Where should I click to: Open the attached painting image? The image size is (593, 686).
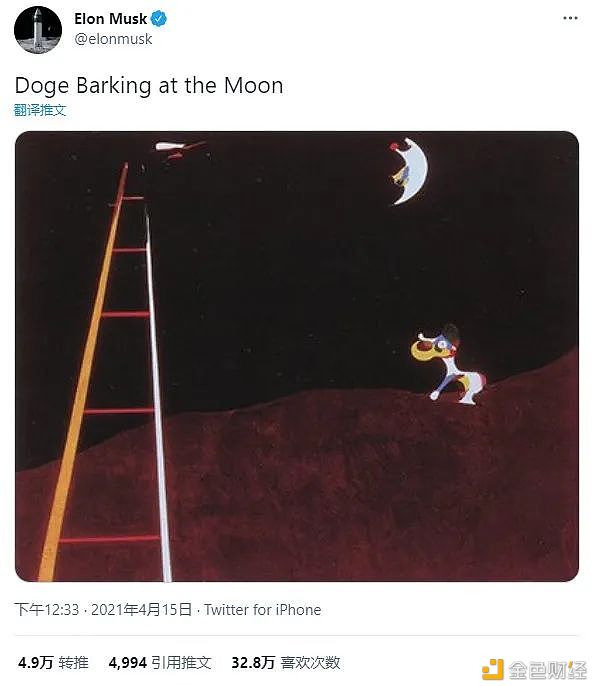pos(297,356)
